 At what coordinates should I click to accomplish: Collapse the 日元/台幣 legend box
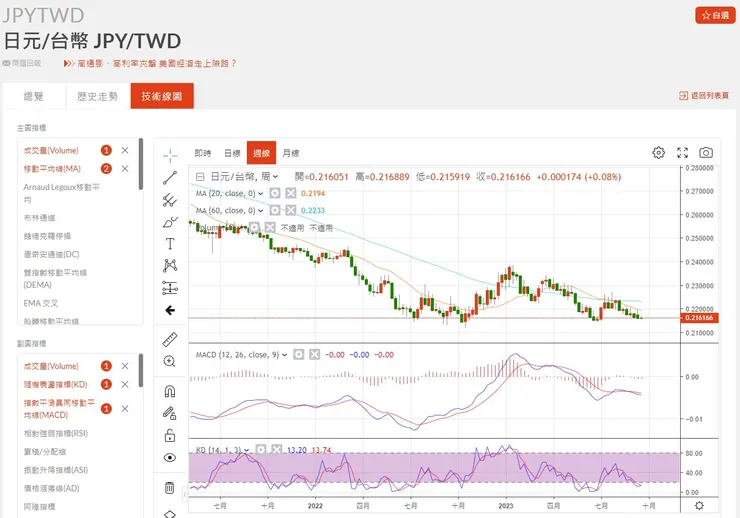200,177
